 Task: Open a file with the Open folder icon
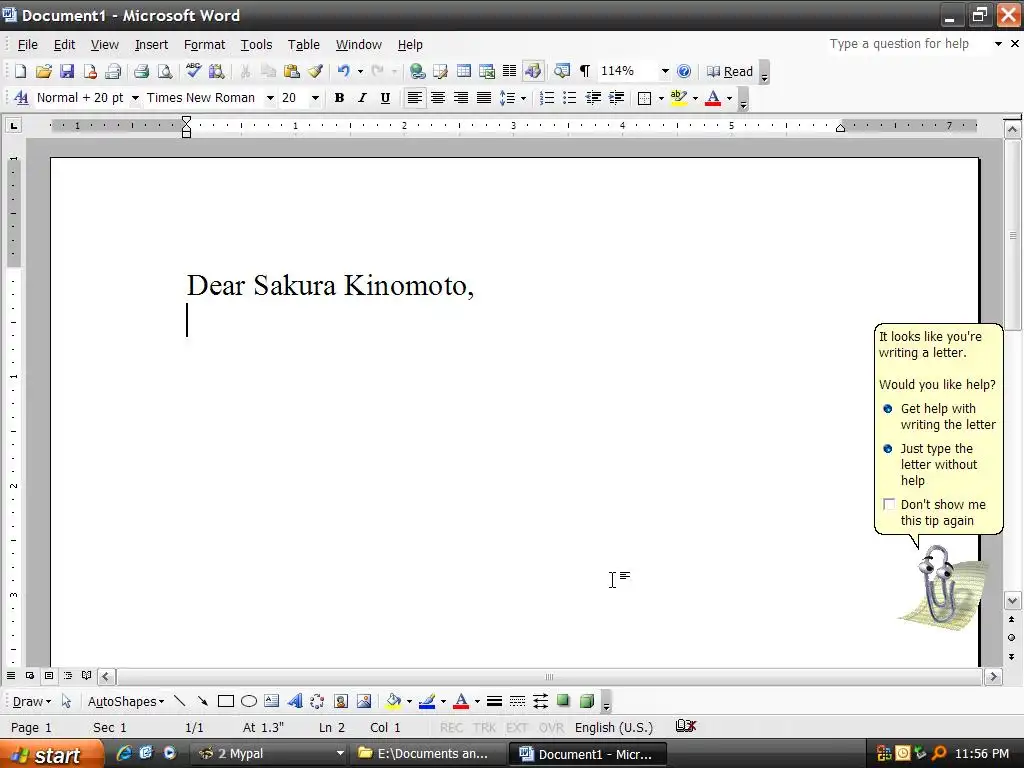pyautogui.click(x=44, y=71)
